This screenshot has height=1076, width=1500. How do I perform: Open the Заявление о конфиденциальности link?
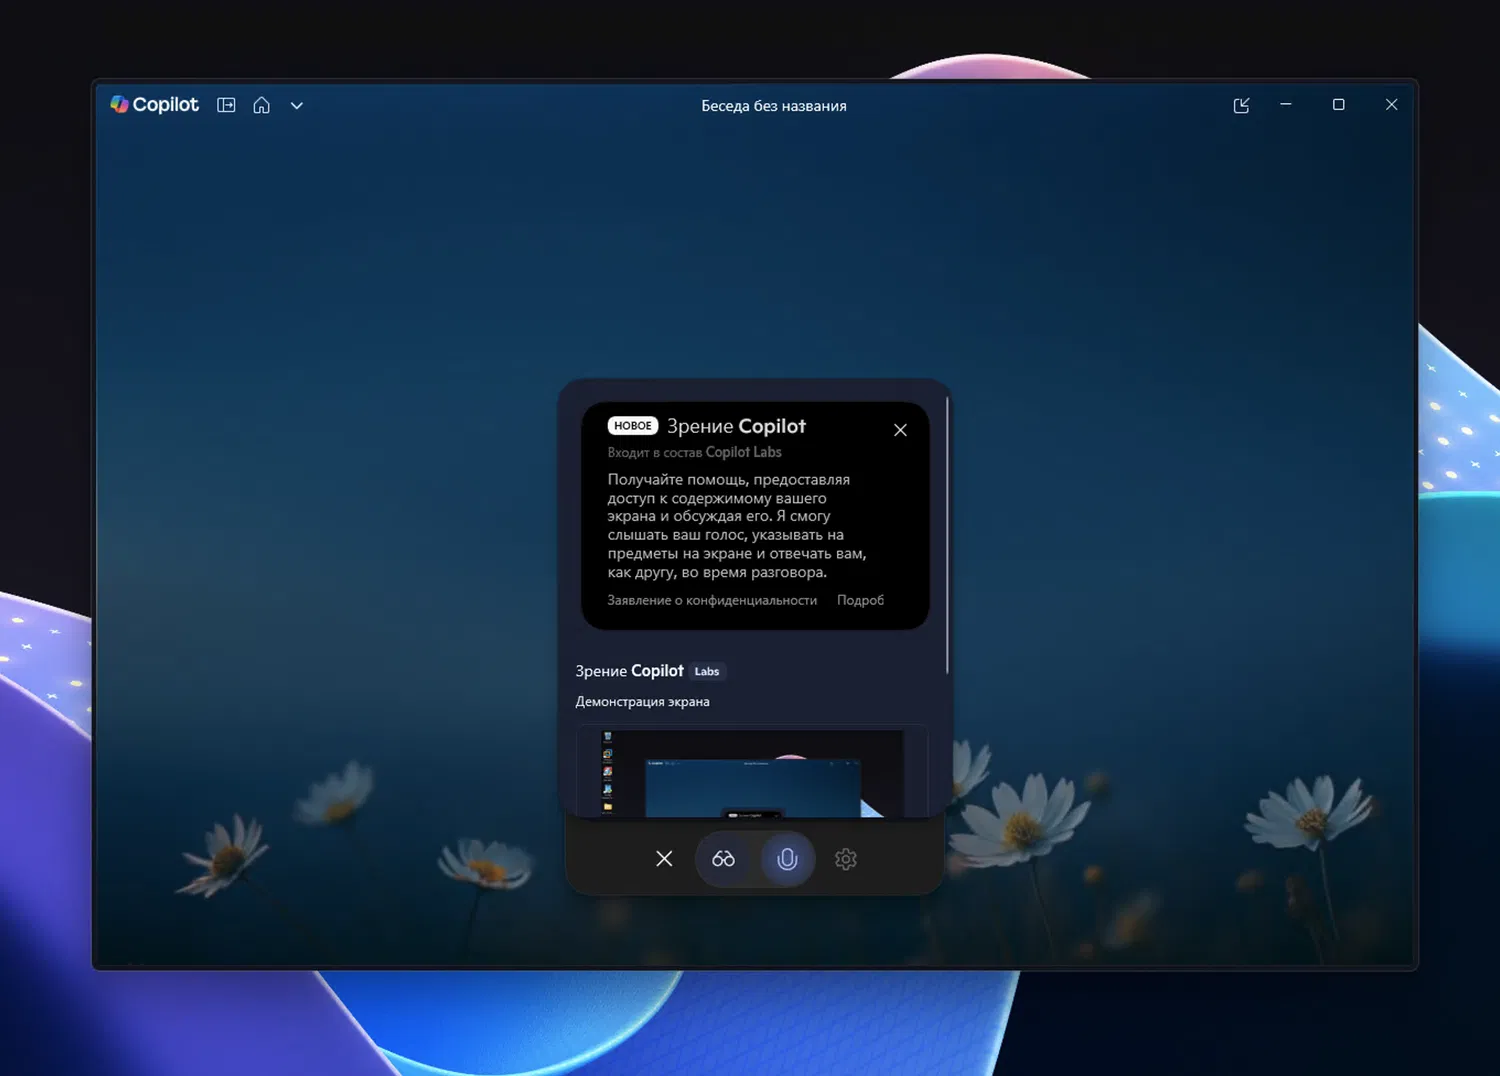point(712,600)
